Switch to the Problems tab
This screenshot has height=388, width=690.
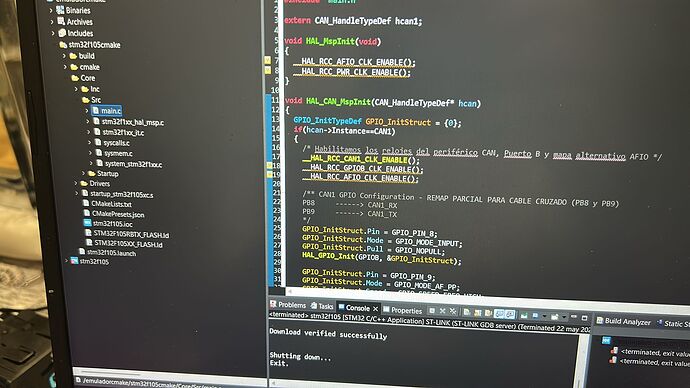pos(288,304)
